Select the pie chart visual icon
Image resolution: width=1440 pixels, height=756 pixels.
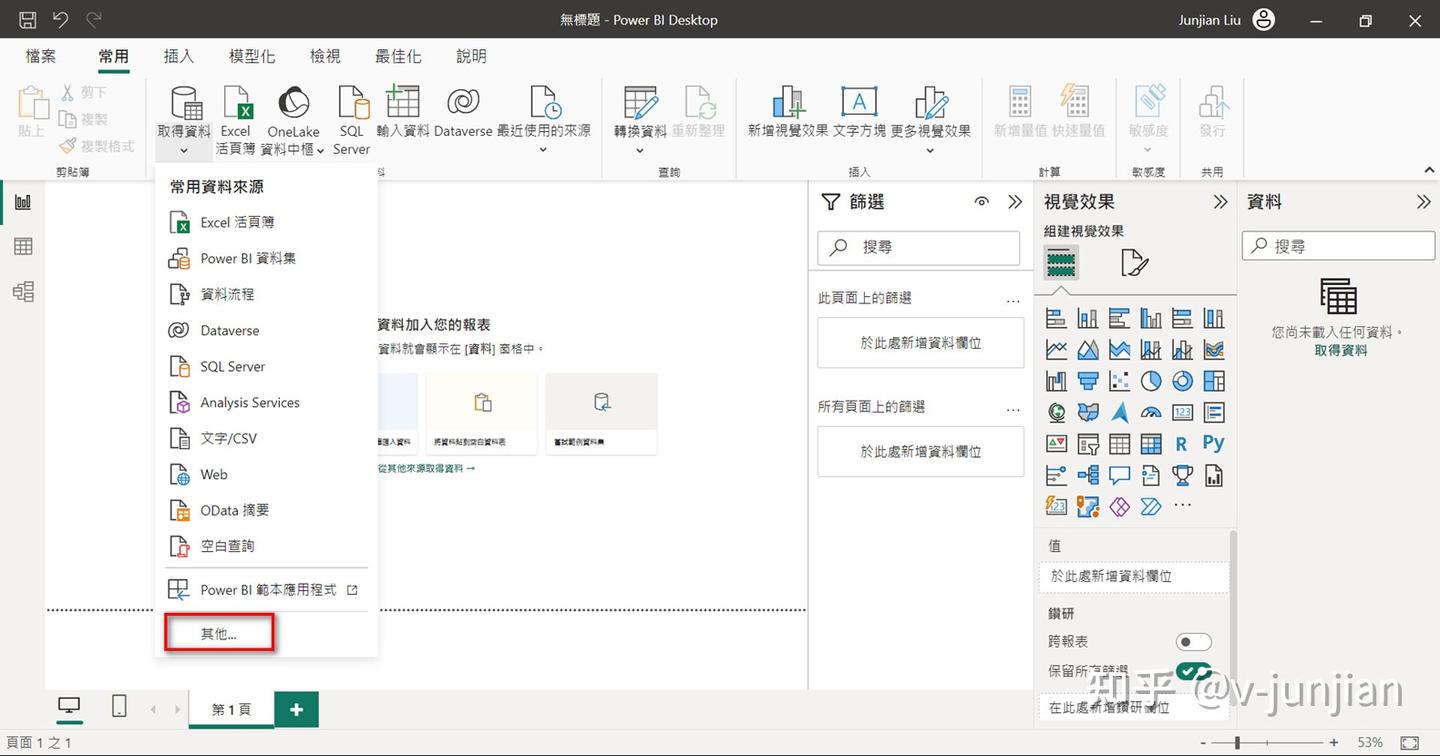point(1151,381)
